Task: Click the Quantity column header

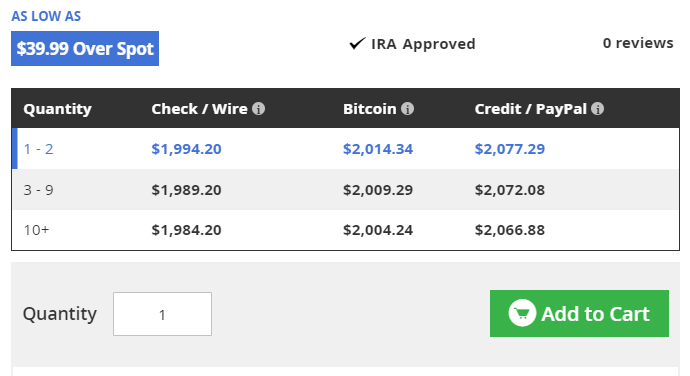Action: [58, 109]
